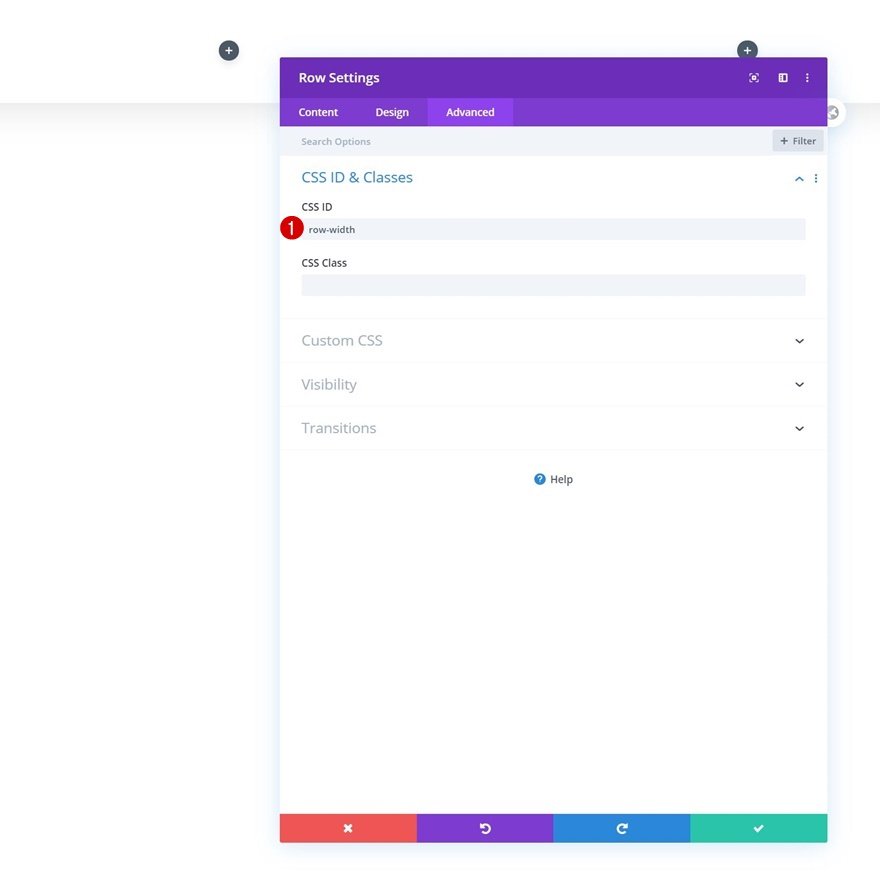Click the Row Settings title

click(x=339, y=78)
